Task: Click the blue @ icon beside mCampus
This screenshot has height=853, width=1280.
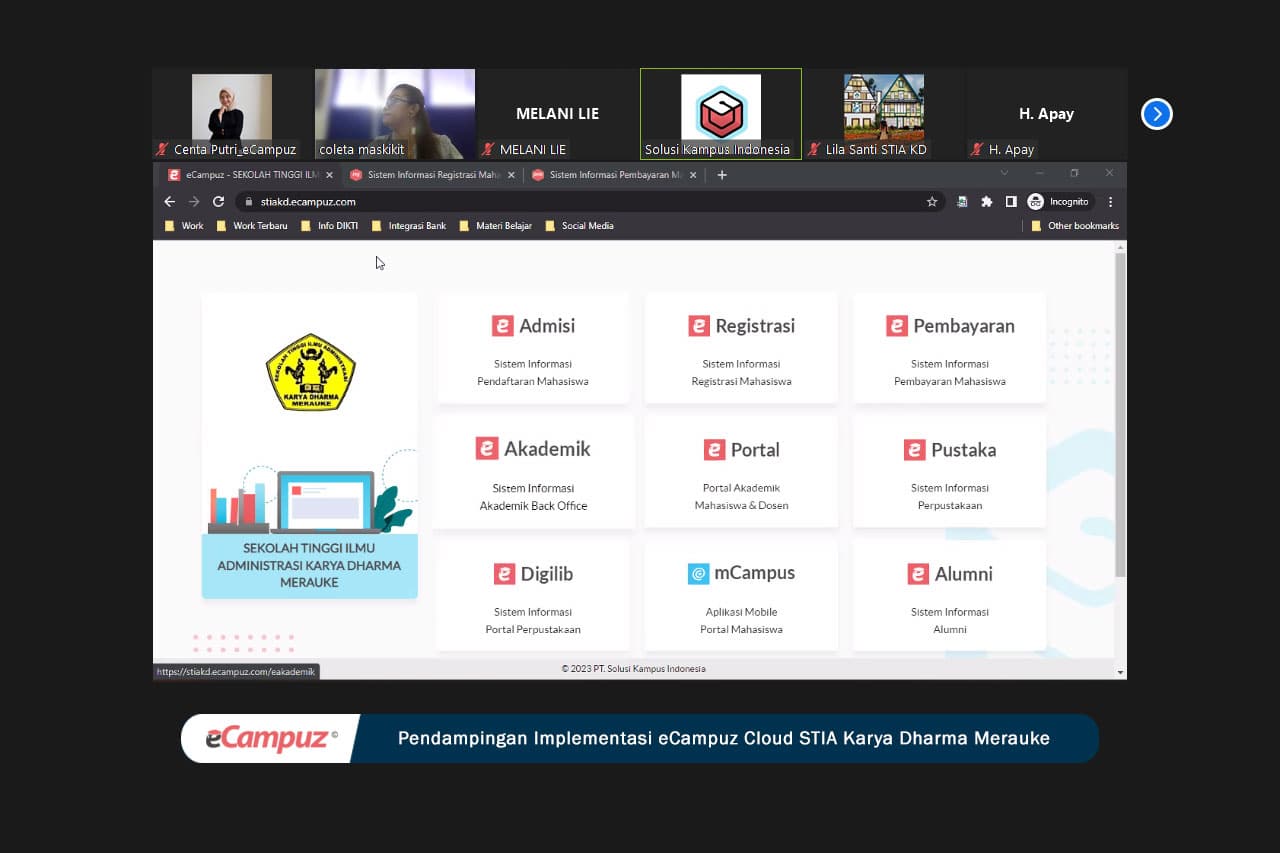Action: tap(698, 574)
